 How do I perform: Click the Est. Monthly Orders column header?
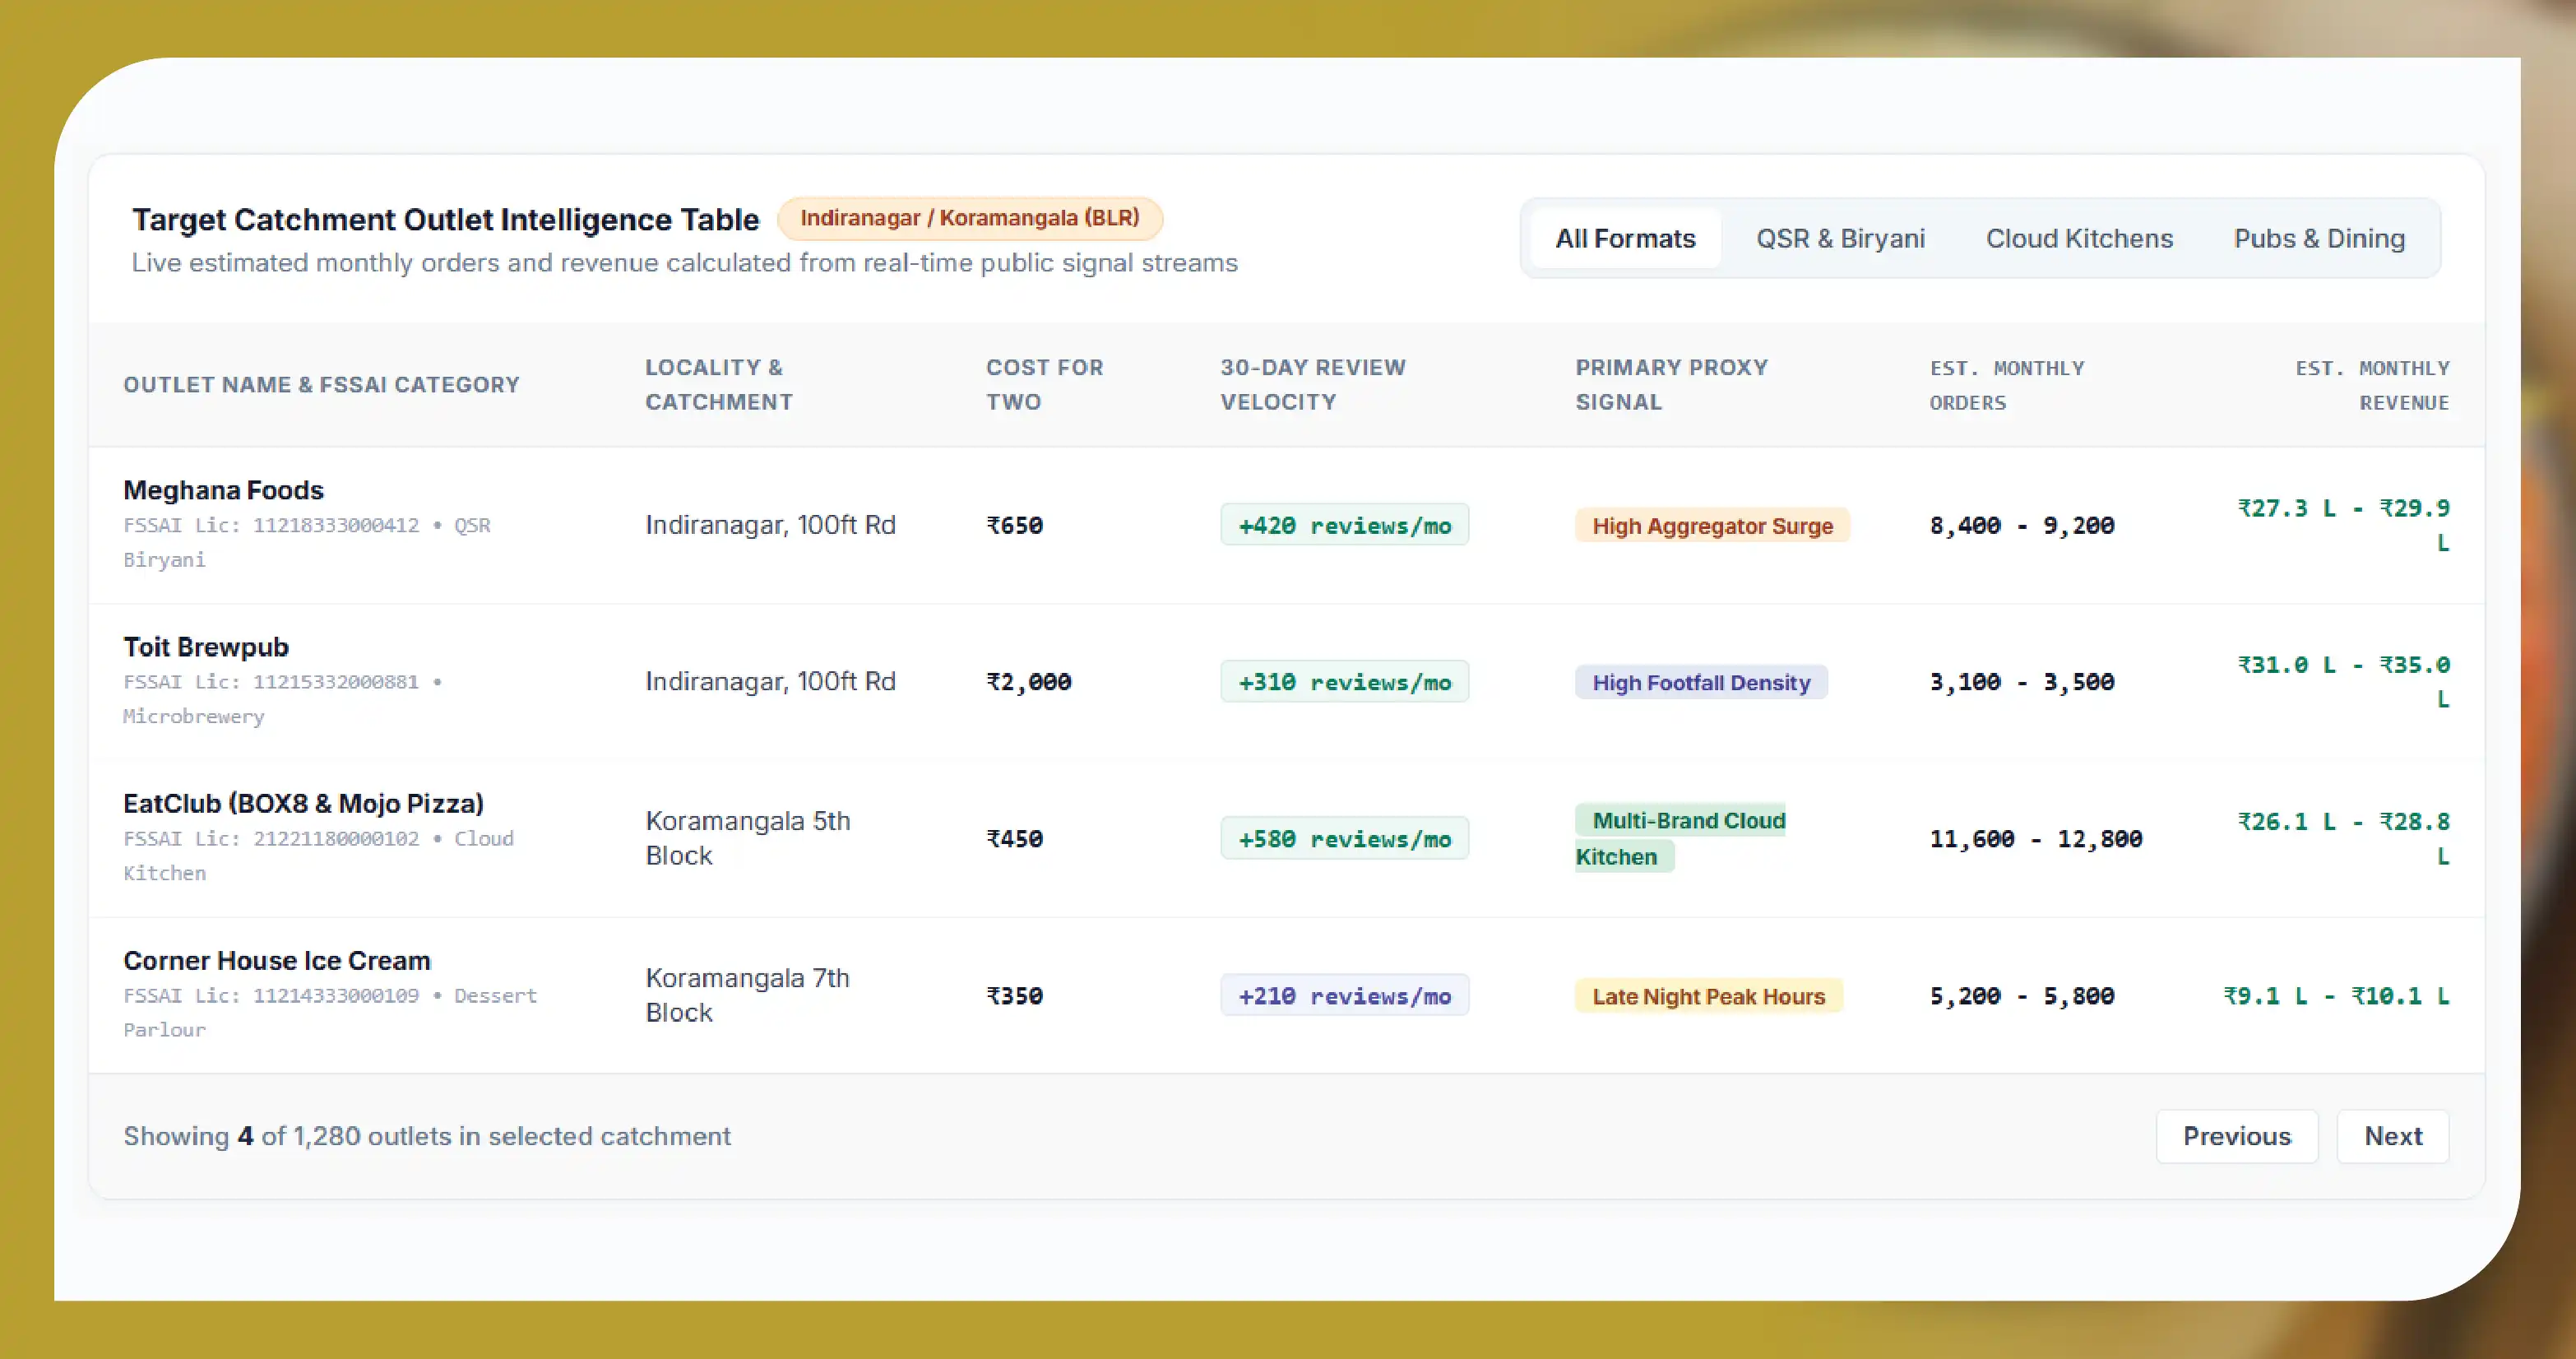click(2006, 385)
